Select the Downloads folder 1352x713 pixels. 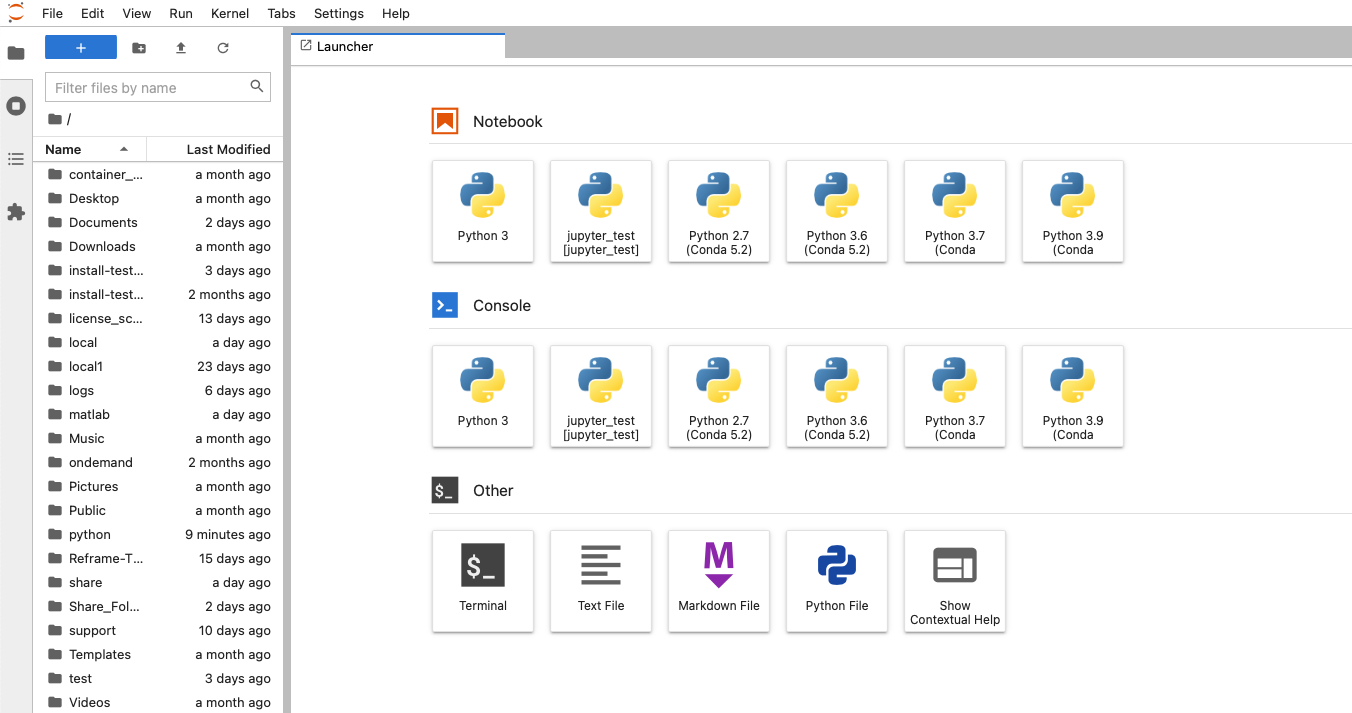click(158, 246)
